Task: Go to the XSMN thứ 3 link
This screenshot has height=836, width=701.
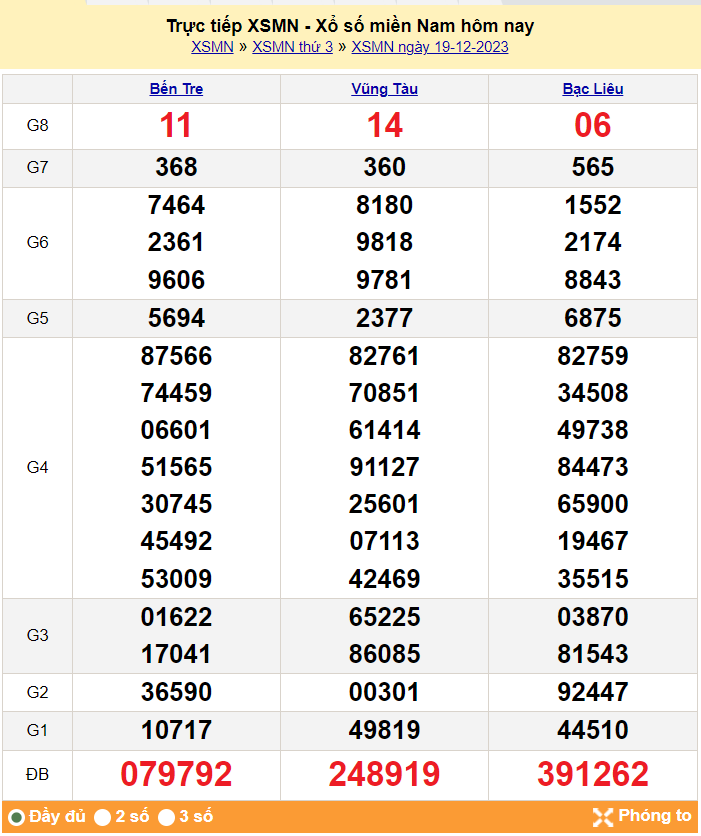Action: (x=292, y=47)
